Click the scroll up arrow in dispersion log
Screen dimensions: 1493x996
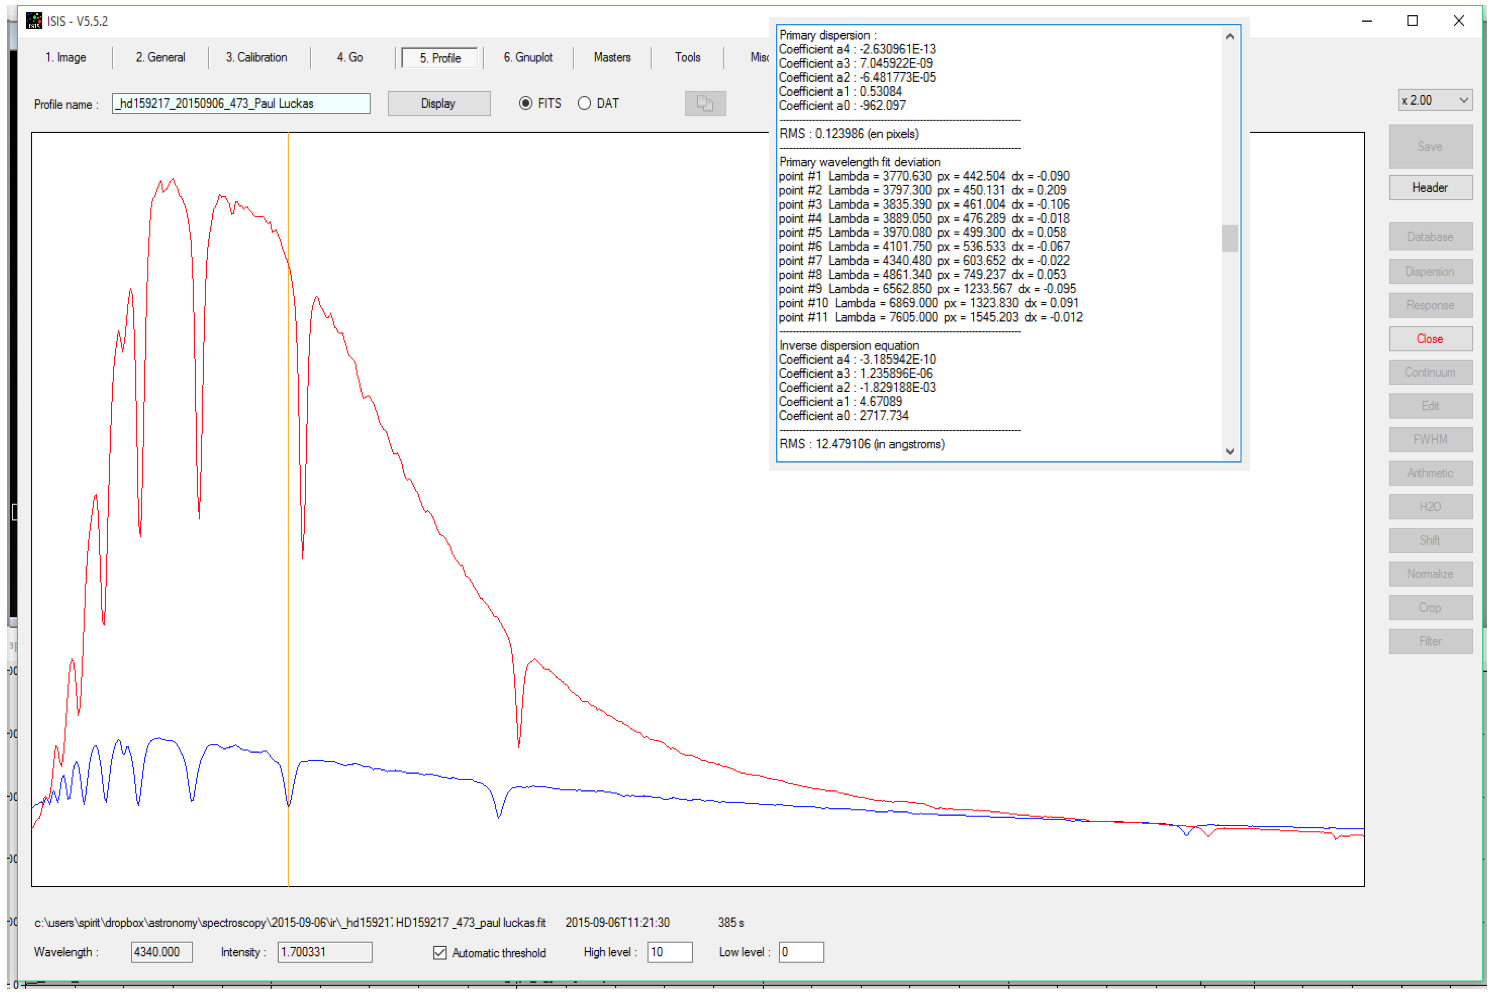[1230, 37]
